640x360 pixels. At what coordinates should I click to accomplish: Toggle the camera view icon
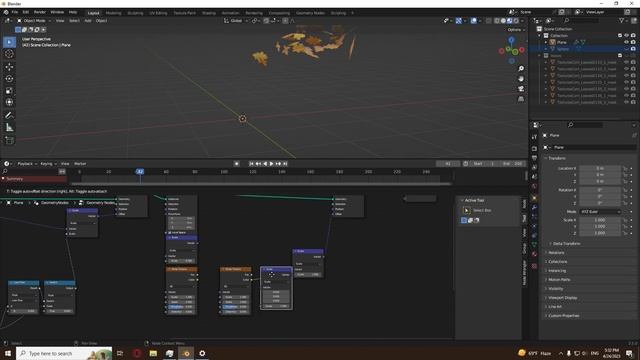coord(521,89)
